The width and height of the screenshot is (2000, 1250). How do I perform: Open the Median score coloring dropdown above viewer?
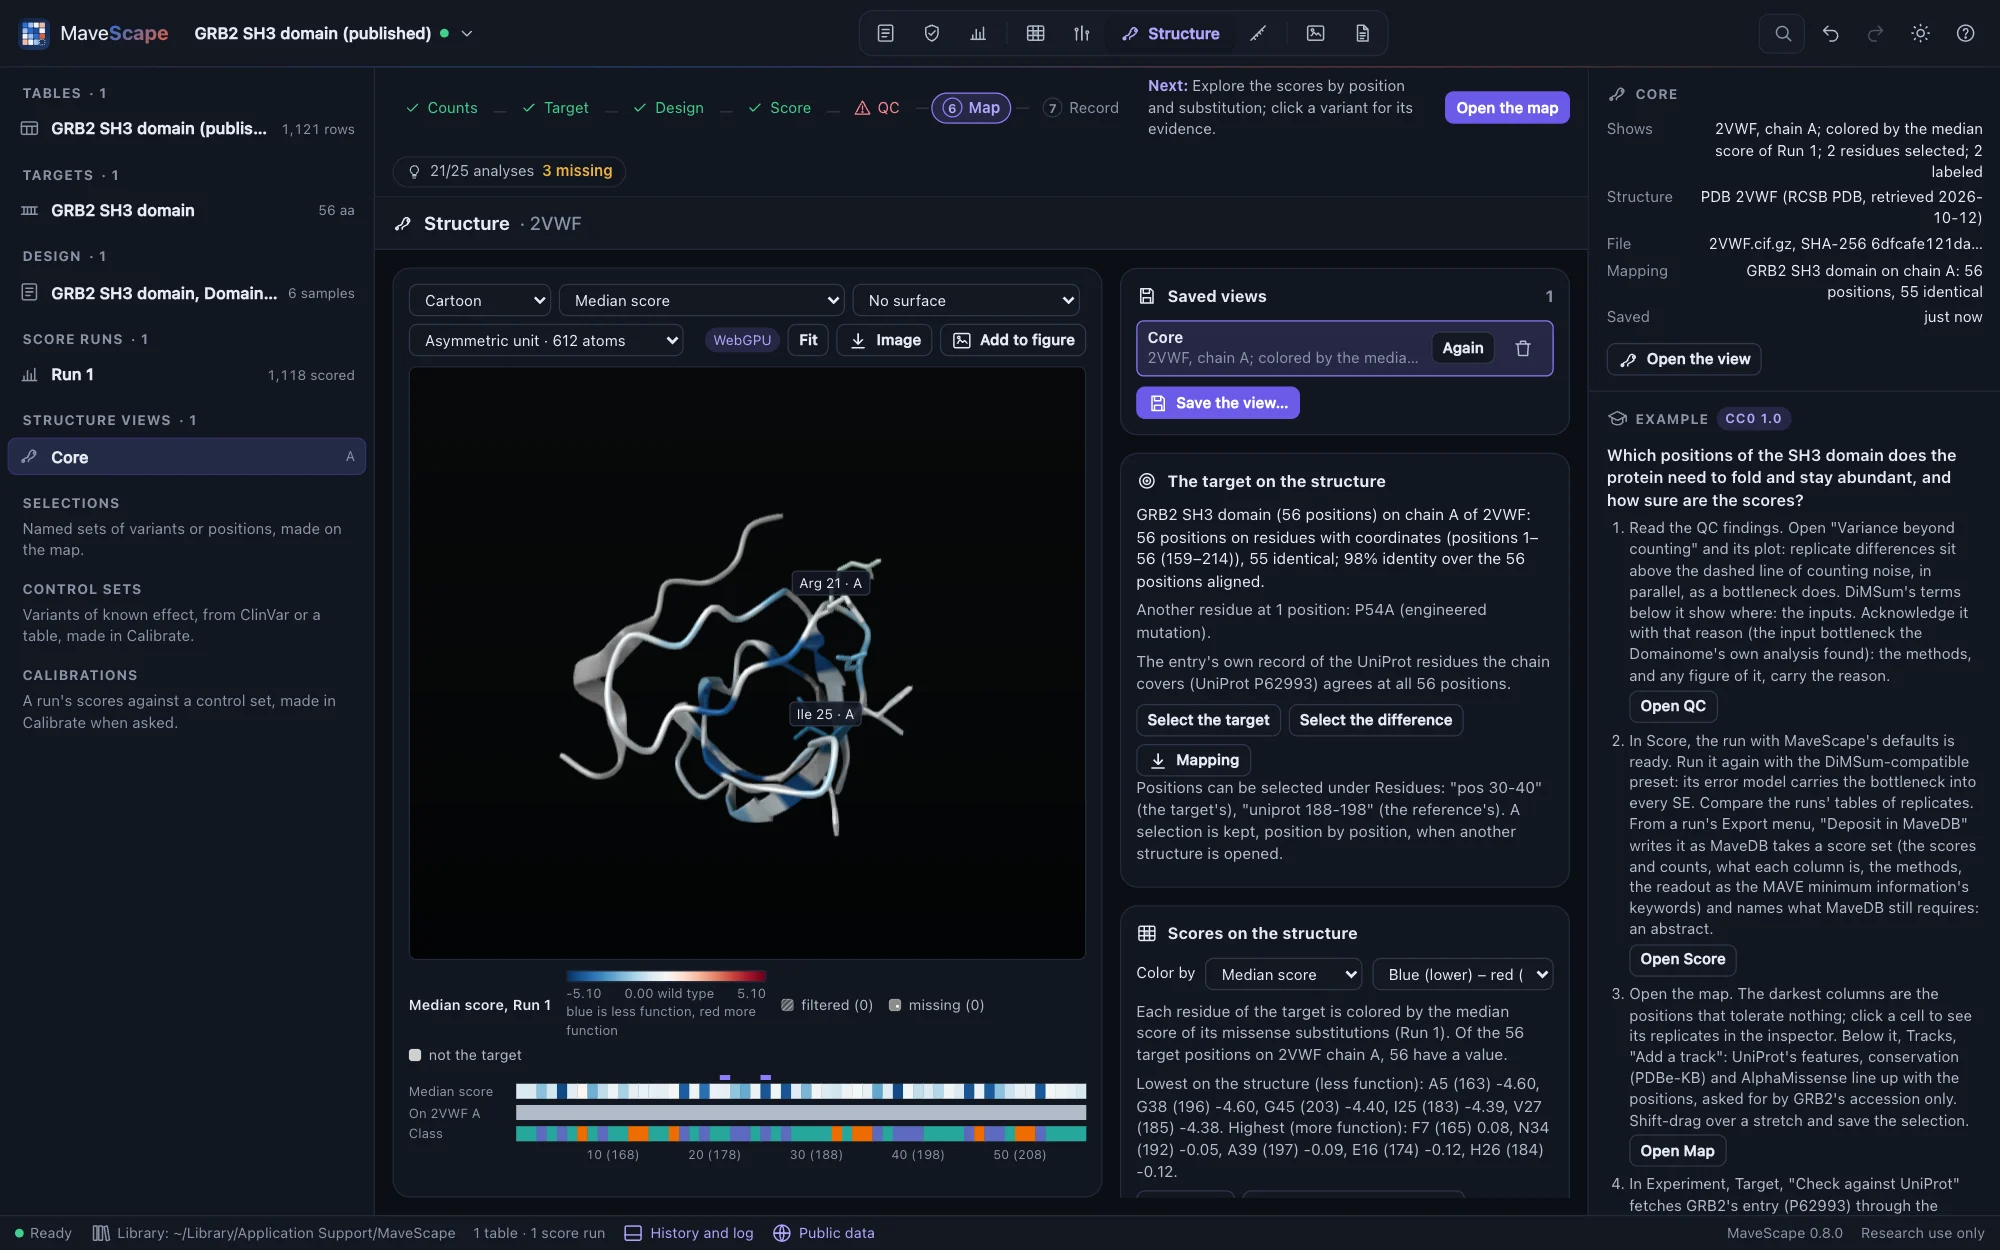[701, 300]
